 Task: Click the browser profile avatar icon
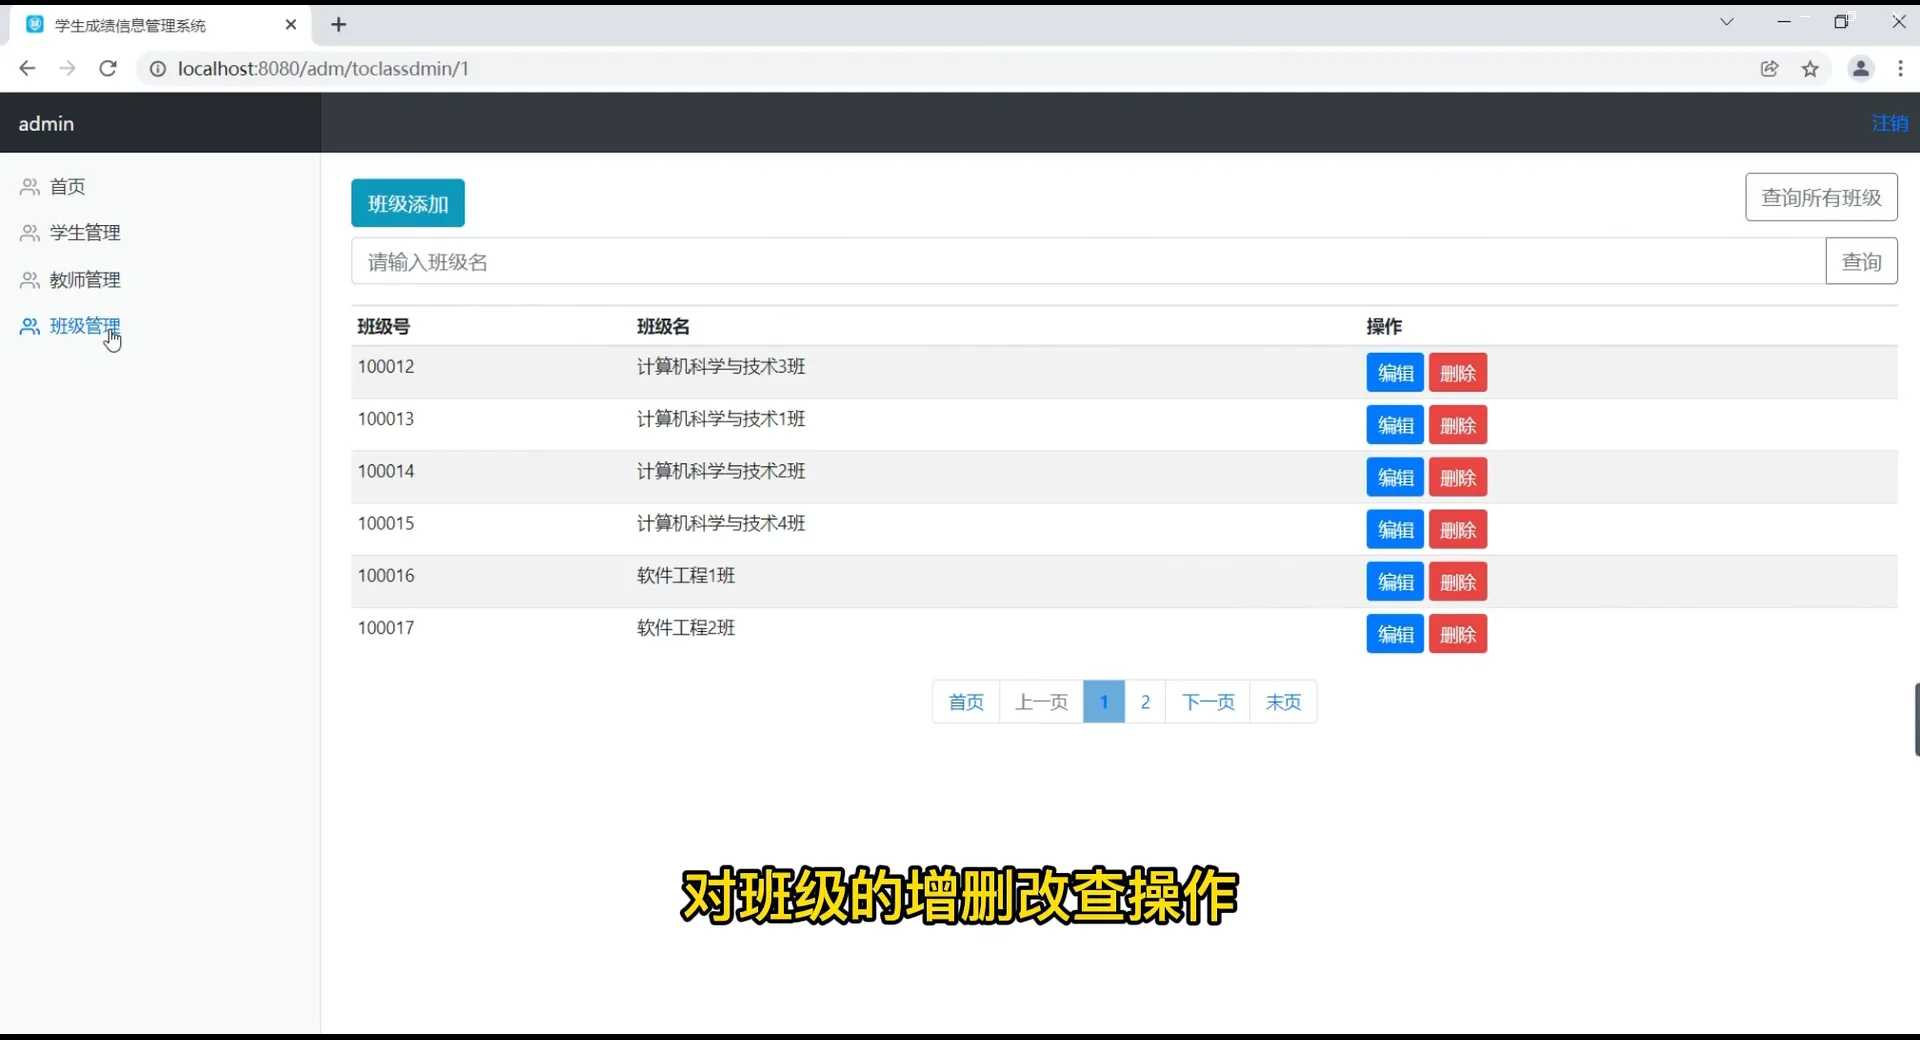1860,68
